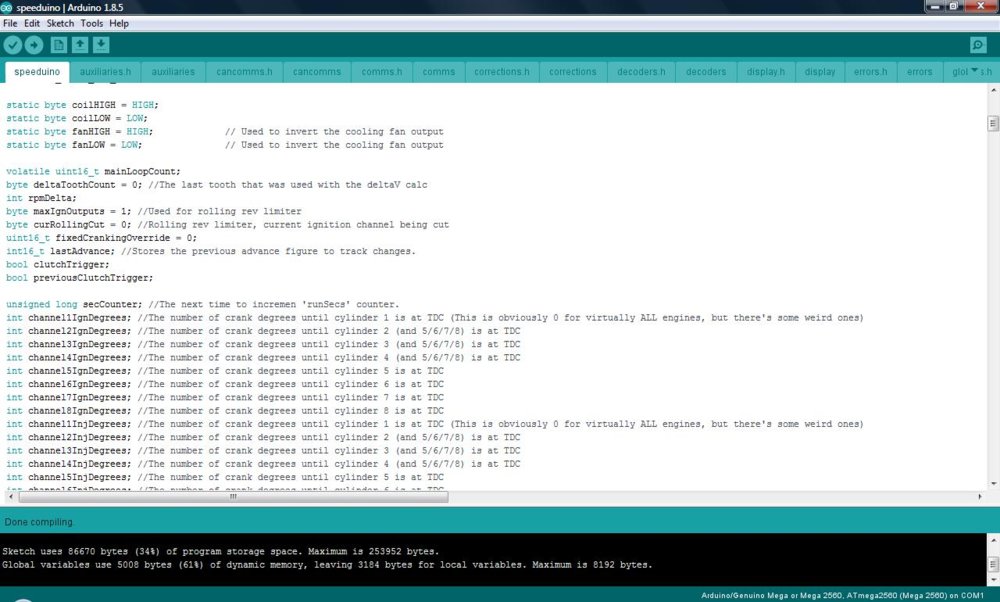Screen dimensions: 1000x602
Task: Click the editor scroll down arrow
Action: click(x=993, y=484)
